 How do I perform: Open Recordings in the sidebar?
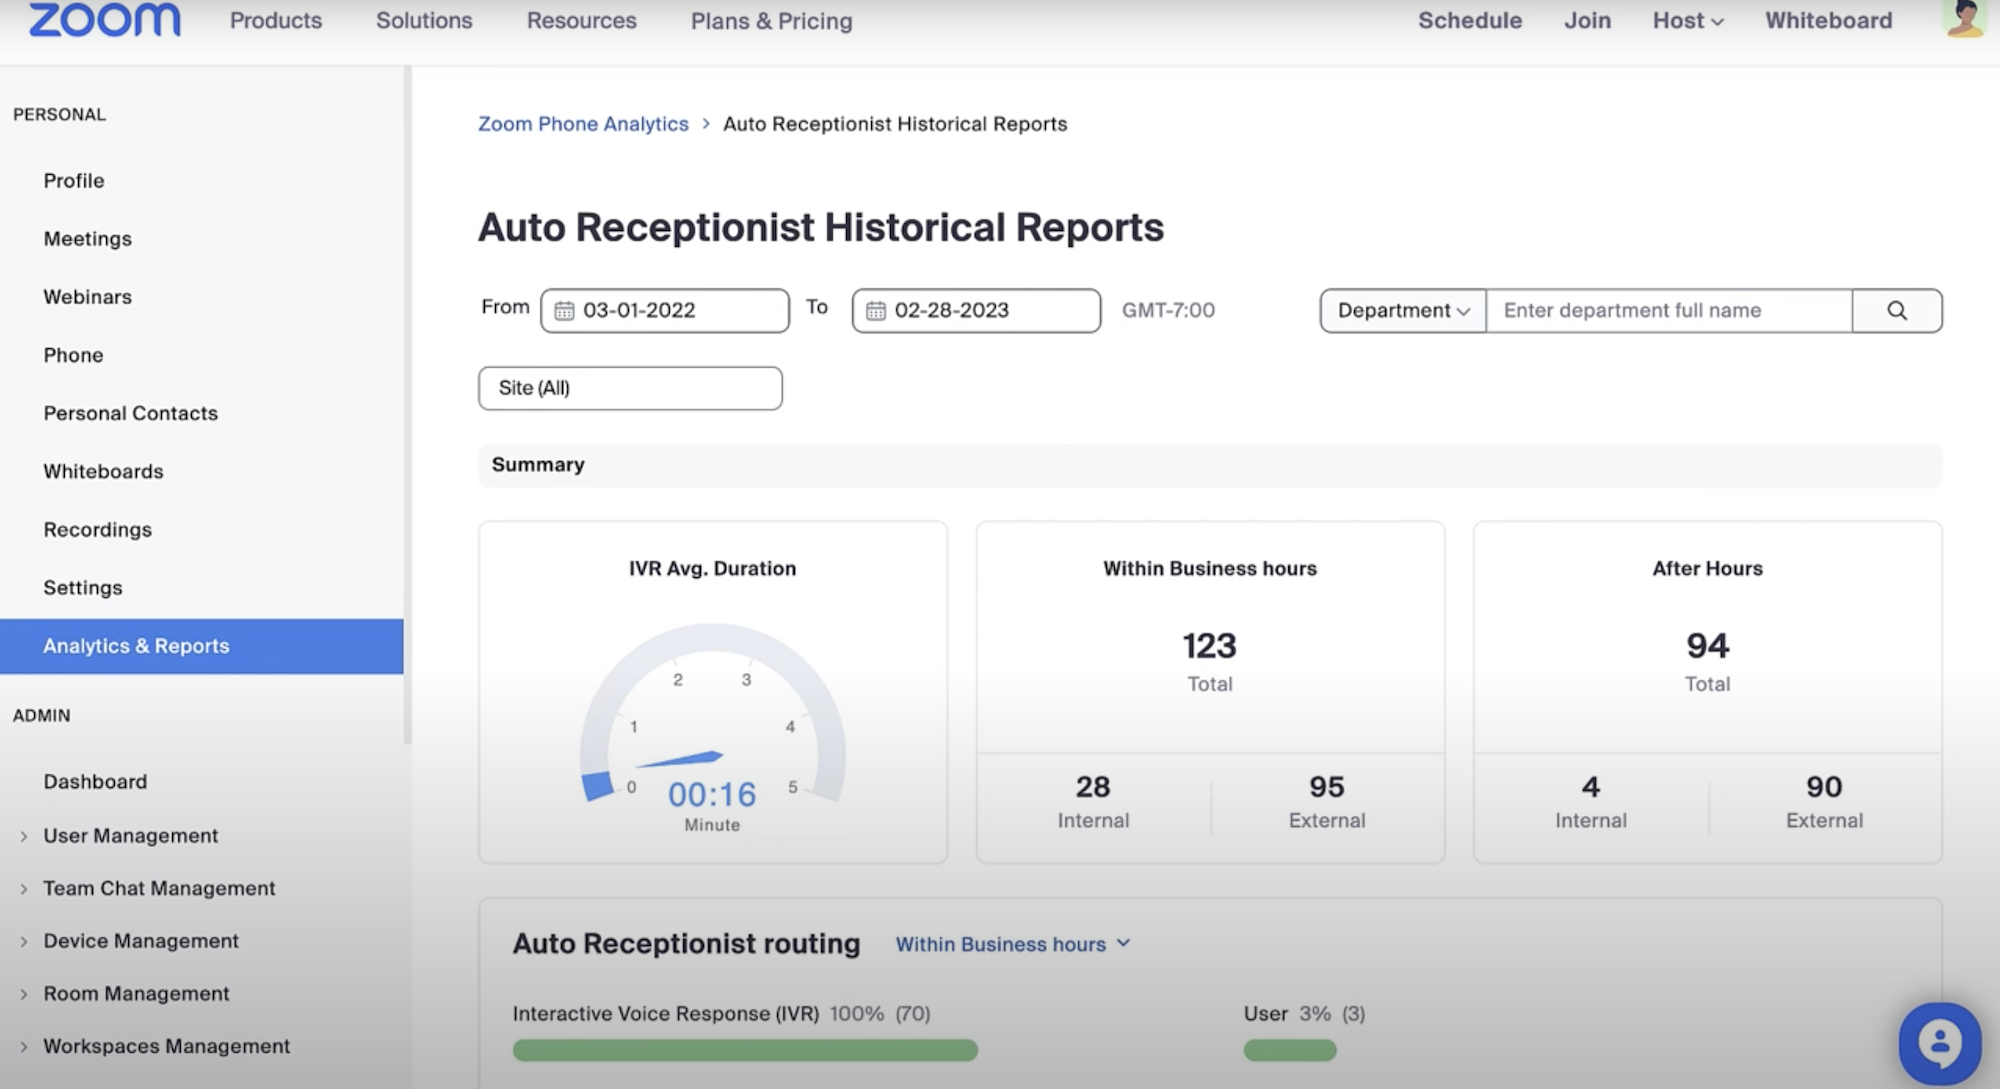(98, 530)
